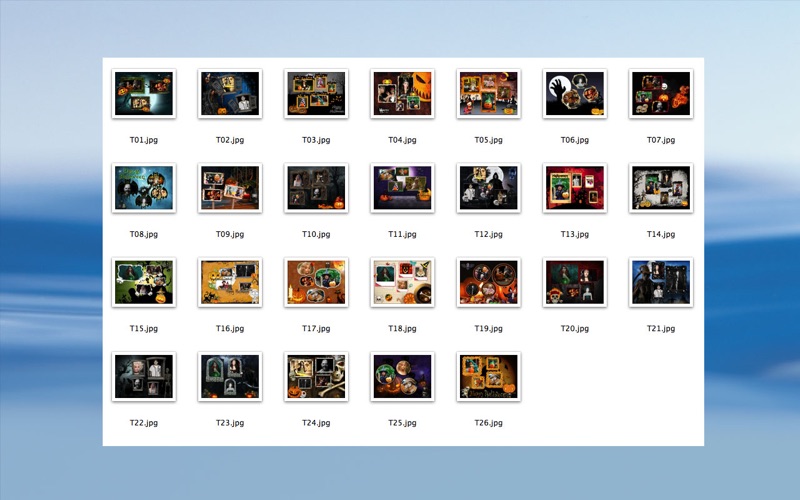Screen dimensions: 800x500
Task: Select the T10.jpg thumbnail image
Action: pos(316,188)
